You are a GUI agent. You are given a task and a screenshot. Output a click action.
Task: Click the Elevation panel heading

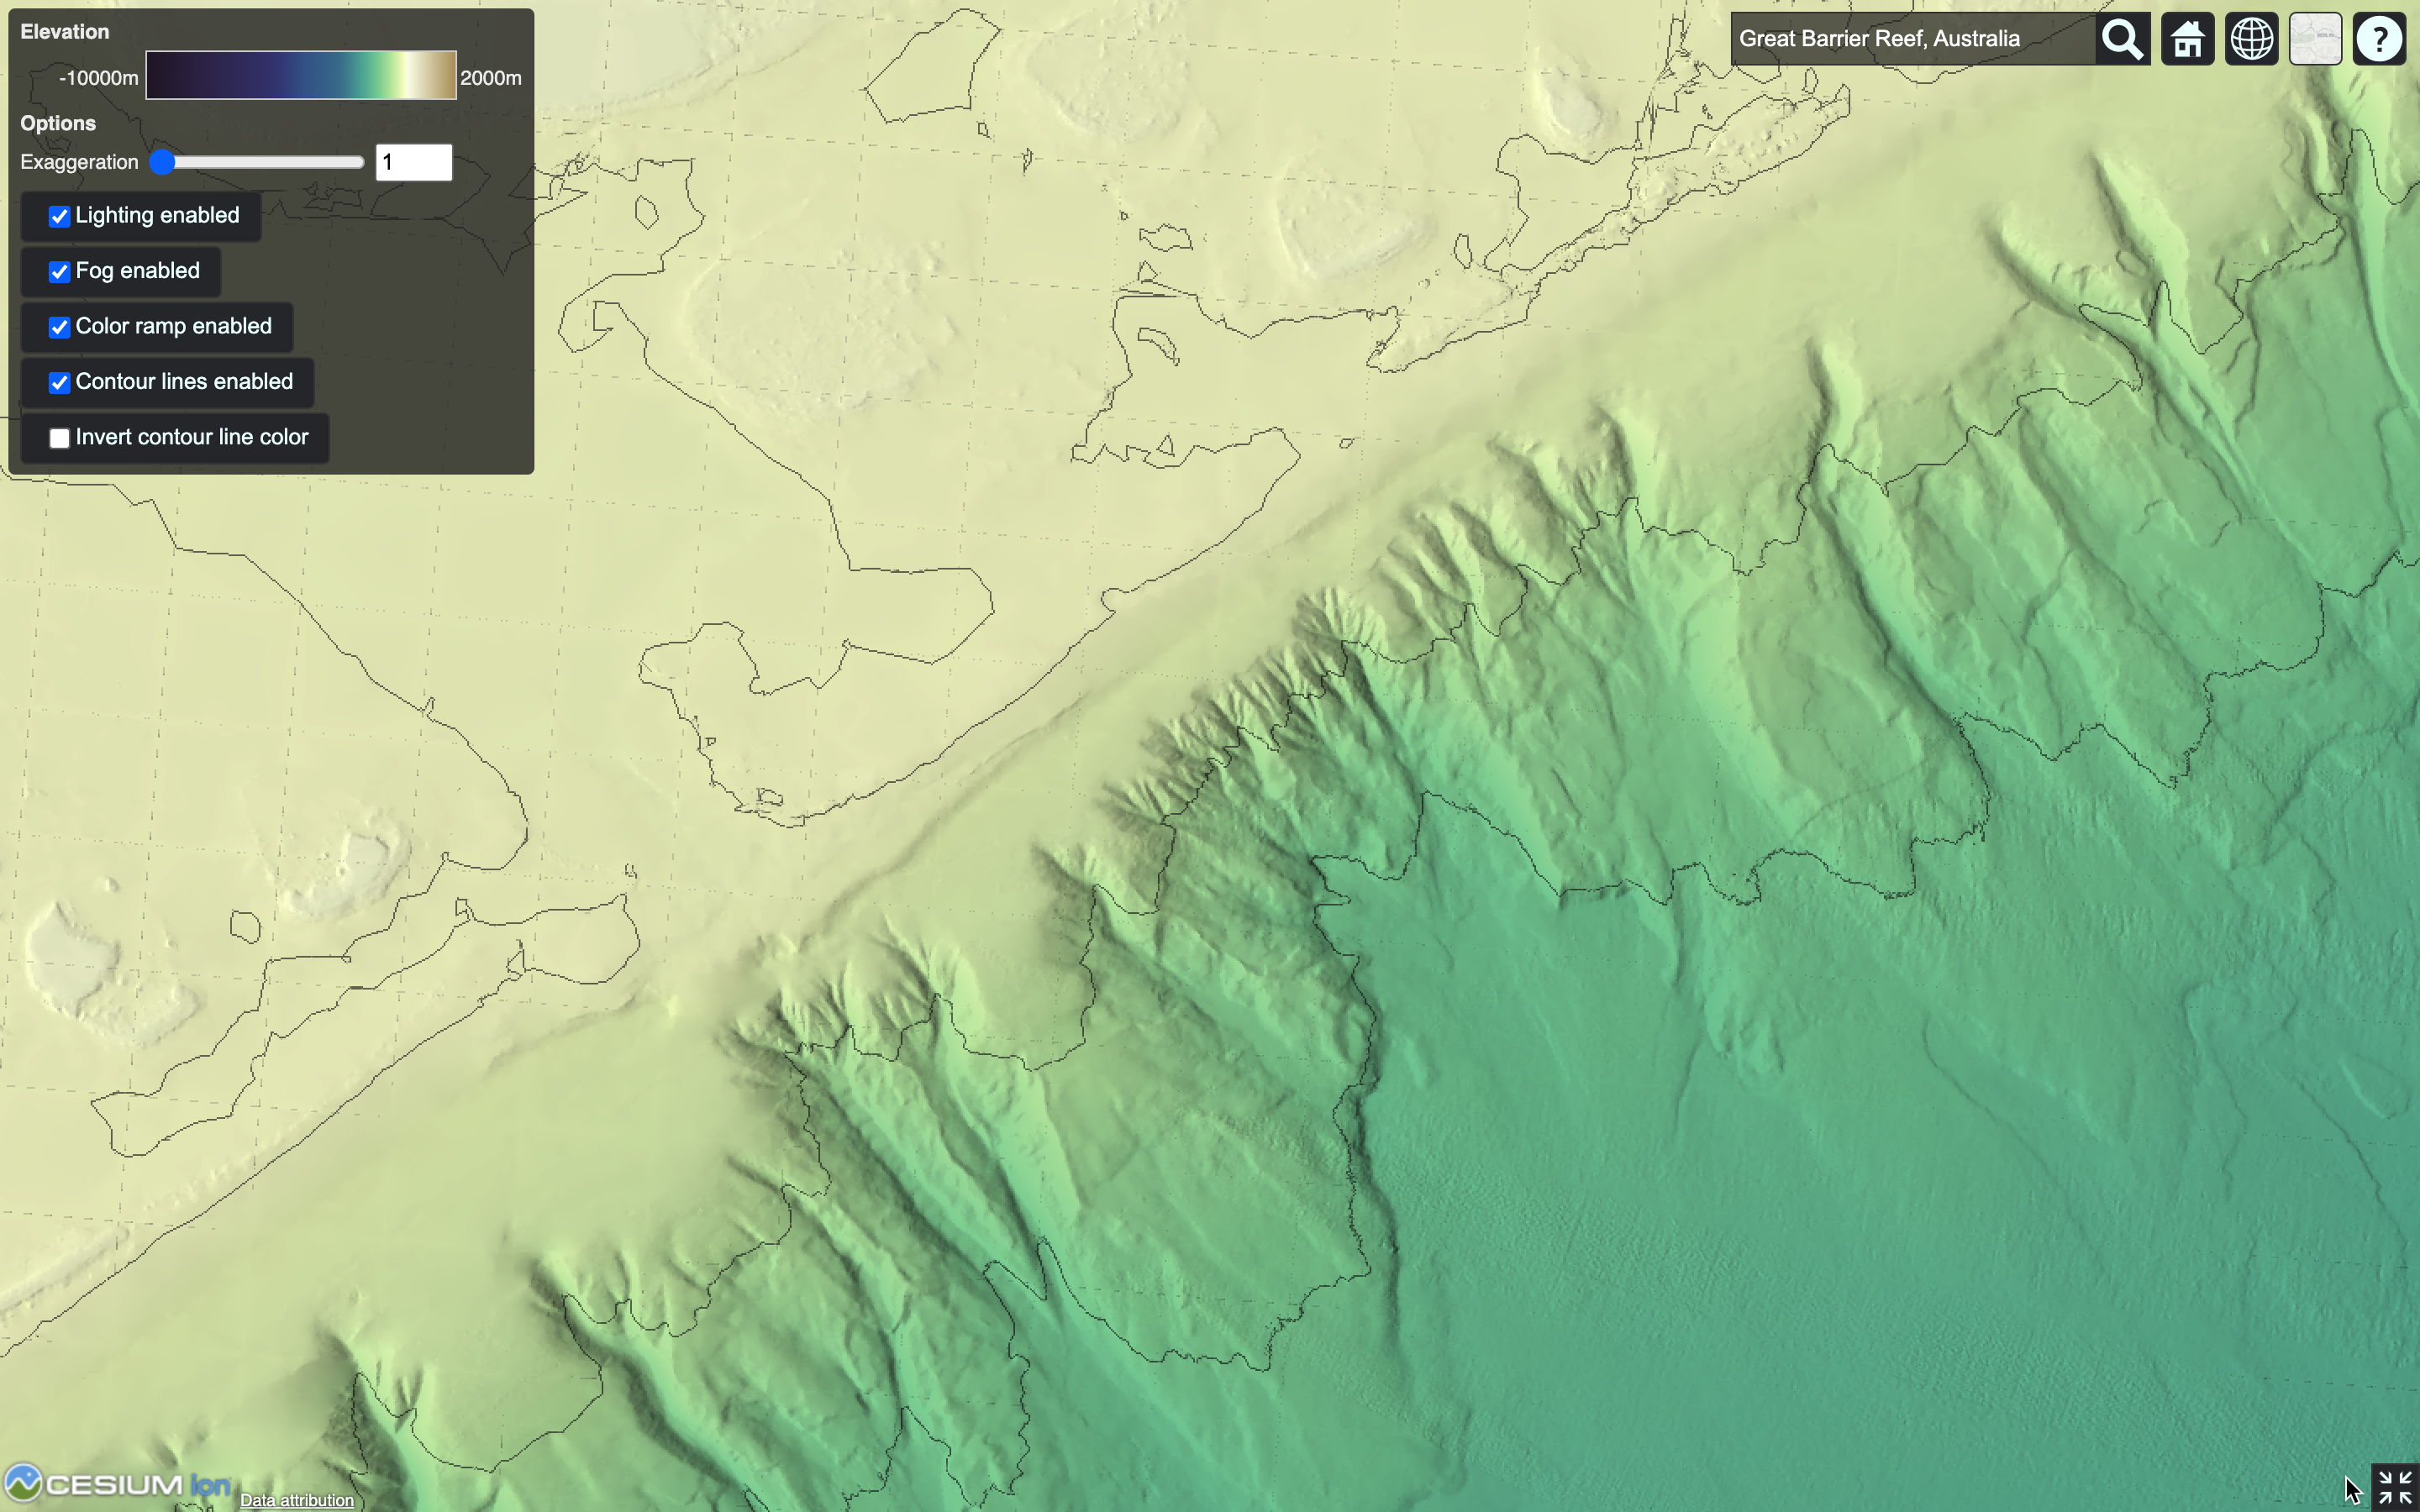[x=64, y=31]
